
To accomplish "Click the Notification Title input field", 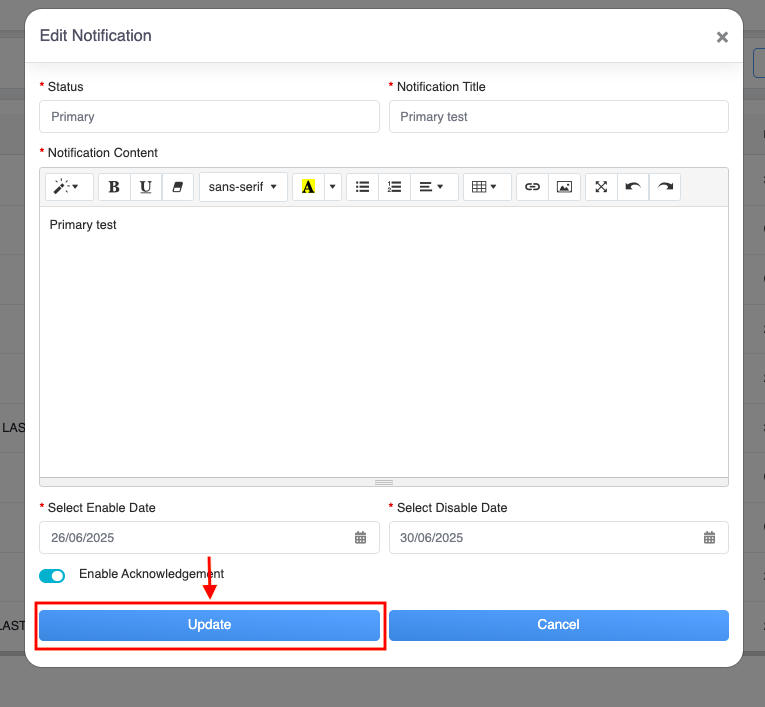I will tap(558, 117).
